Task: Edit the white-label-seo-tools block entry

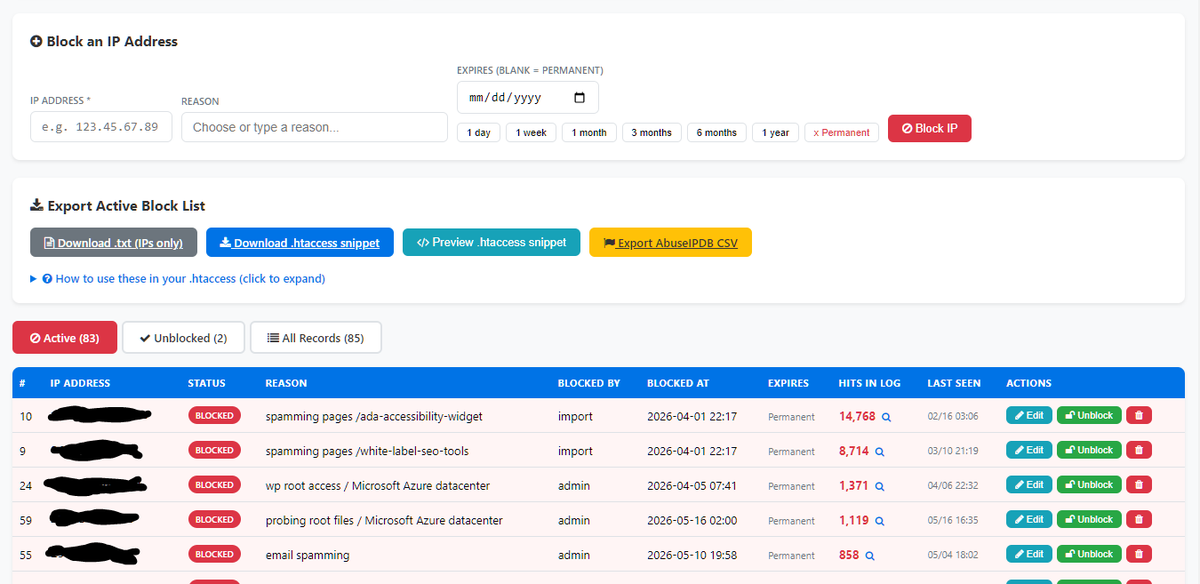Action: 1029,450
